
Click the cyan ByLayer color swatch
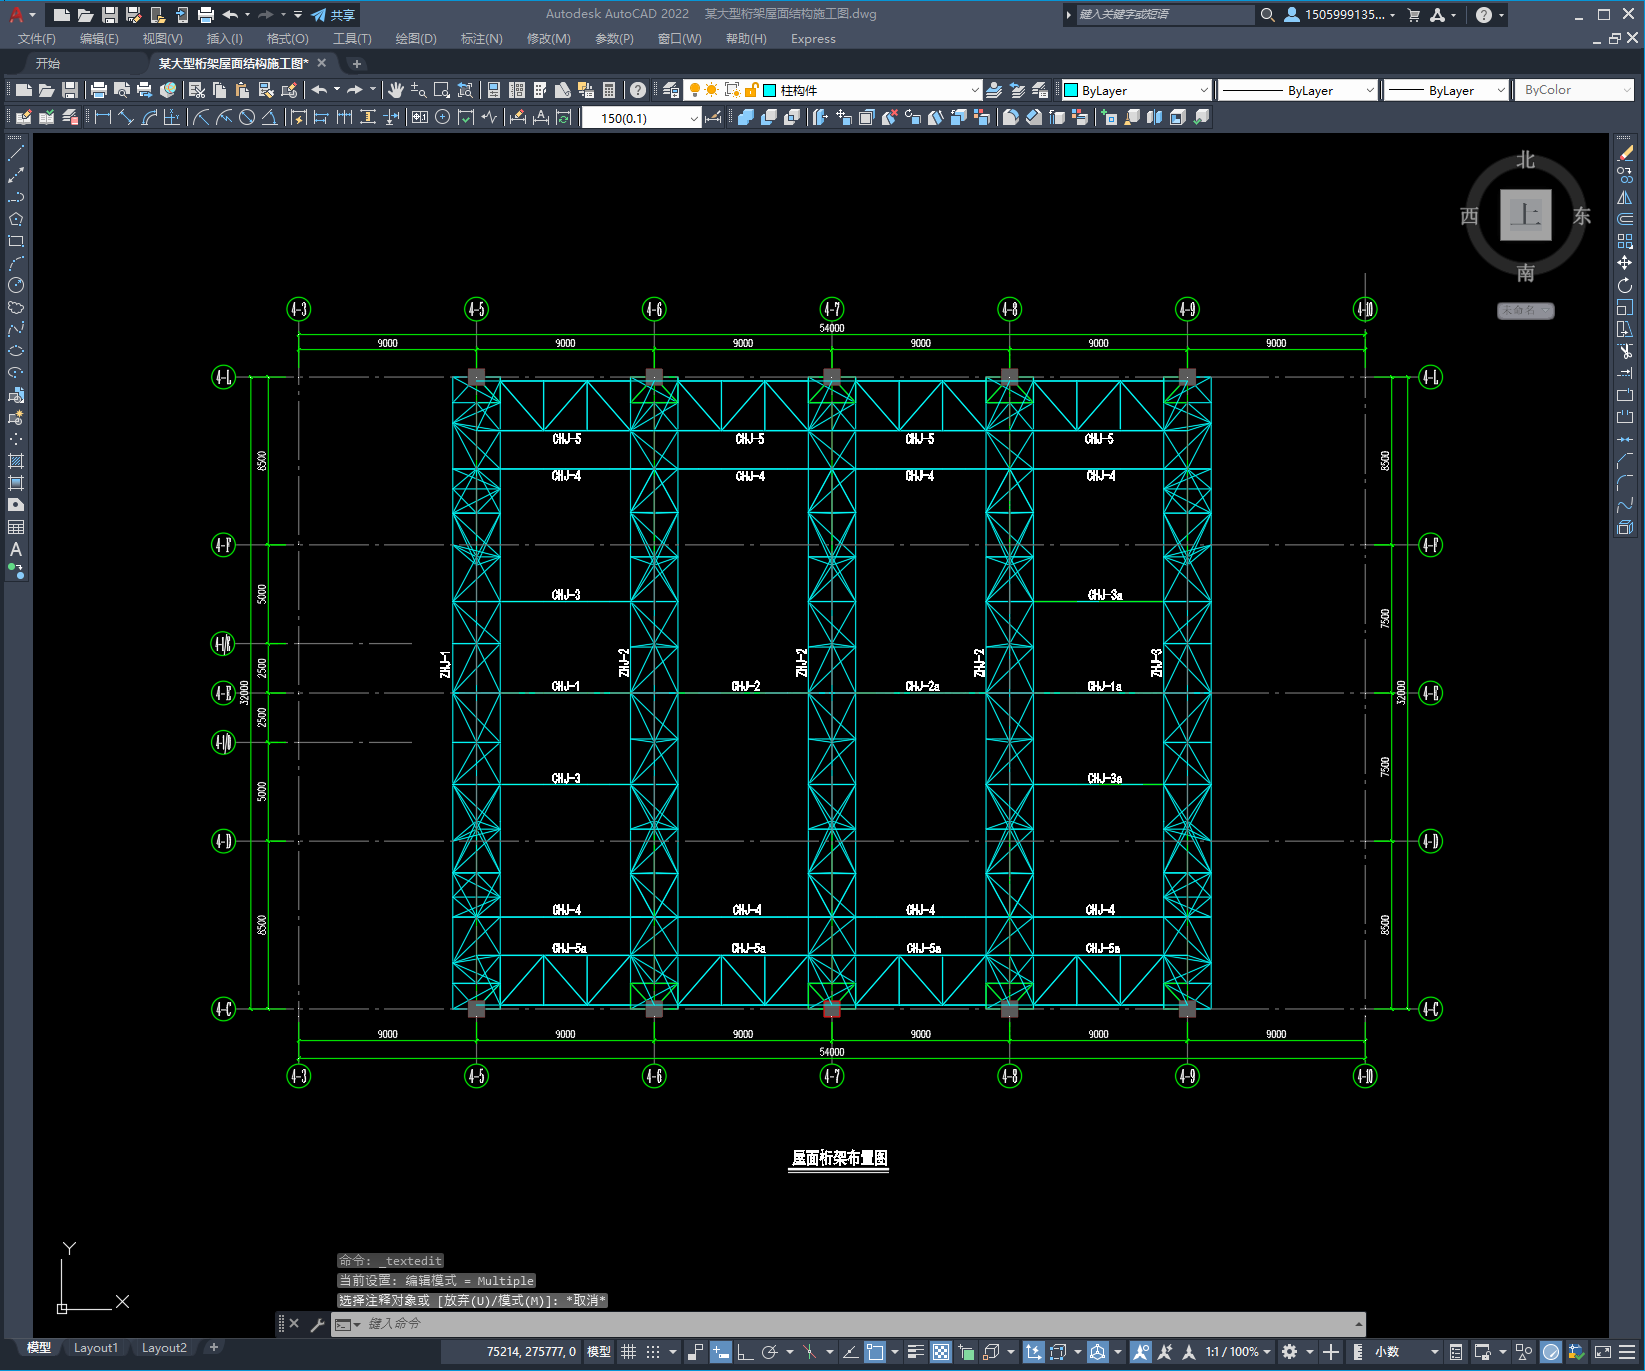(x=1071, y=90)
